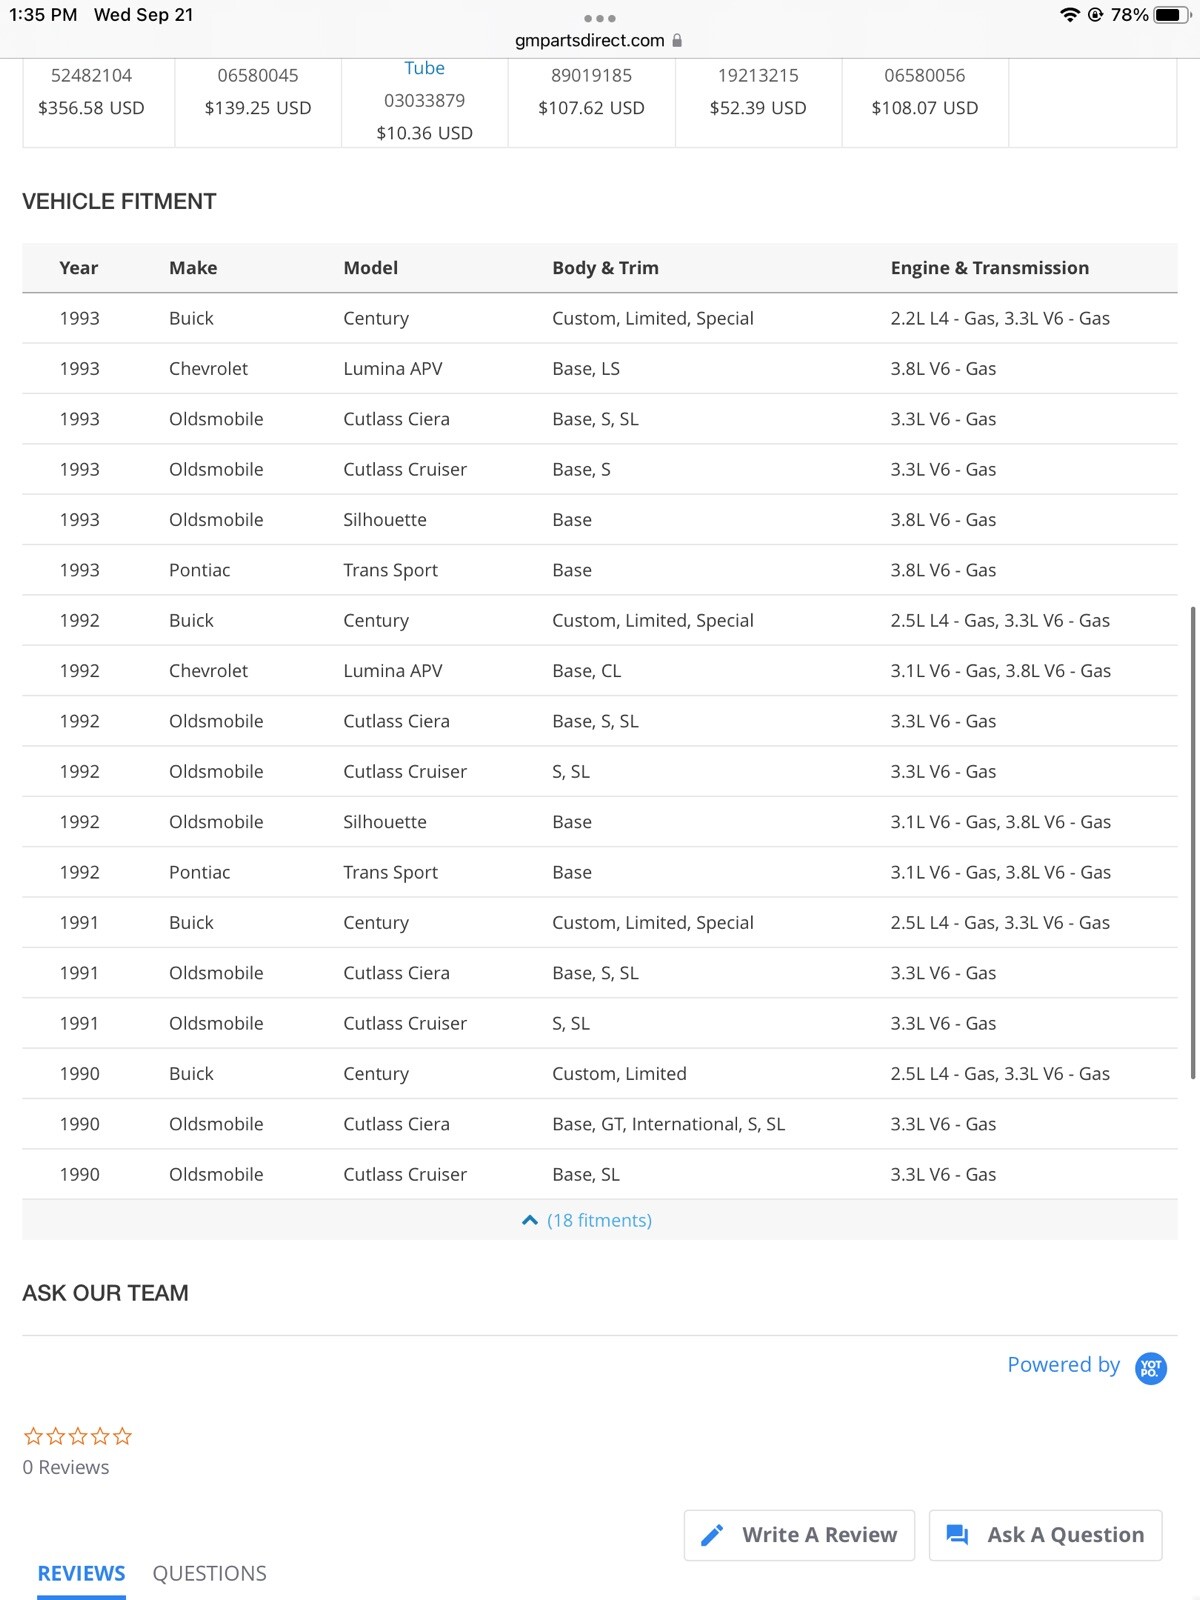This screenshot has height=1600, width=1200.
Task: Switch to the Questions tab
Action: (209, 1573)
